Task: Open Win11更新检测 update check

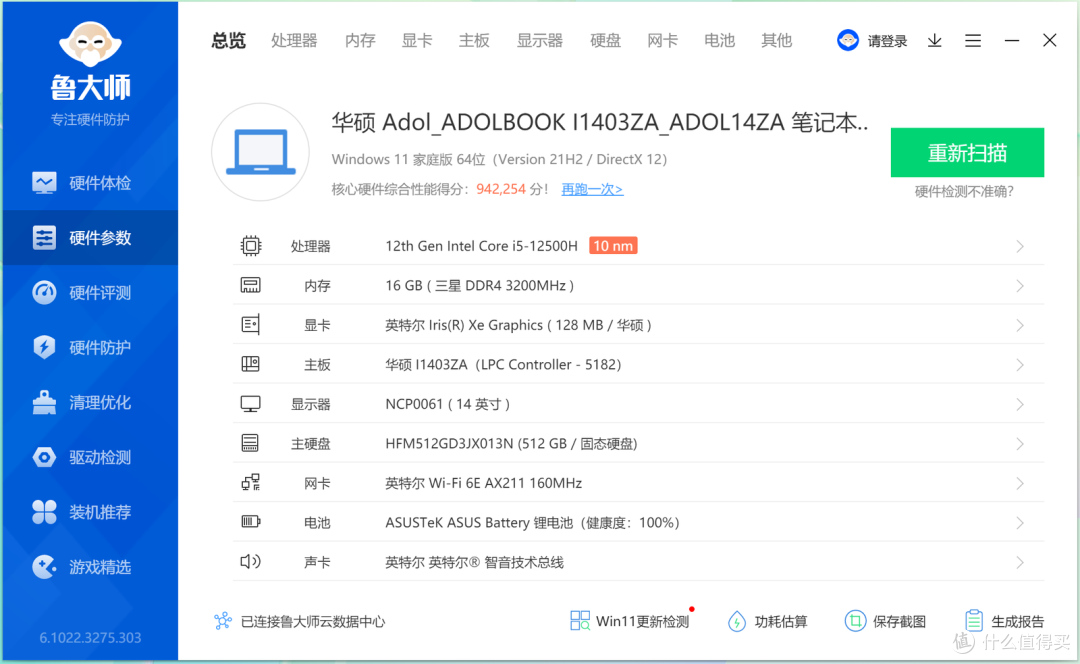Action: [630, 621]
